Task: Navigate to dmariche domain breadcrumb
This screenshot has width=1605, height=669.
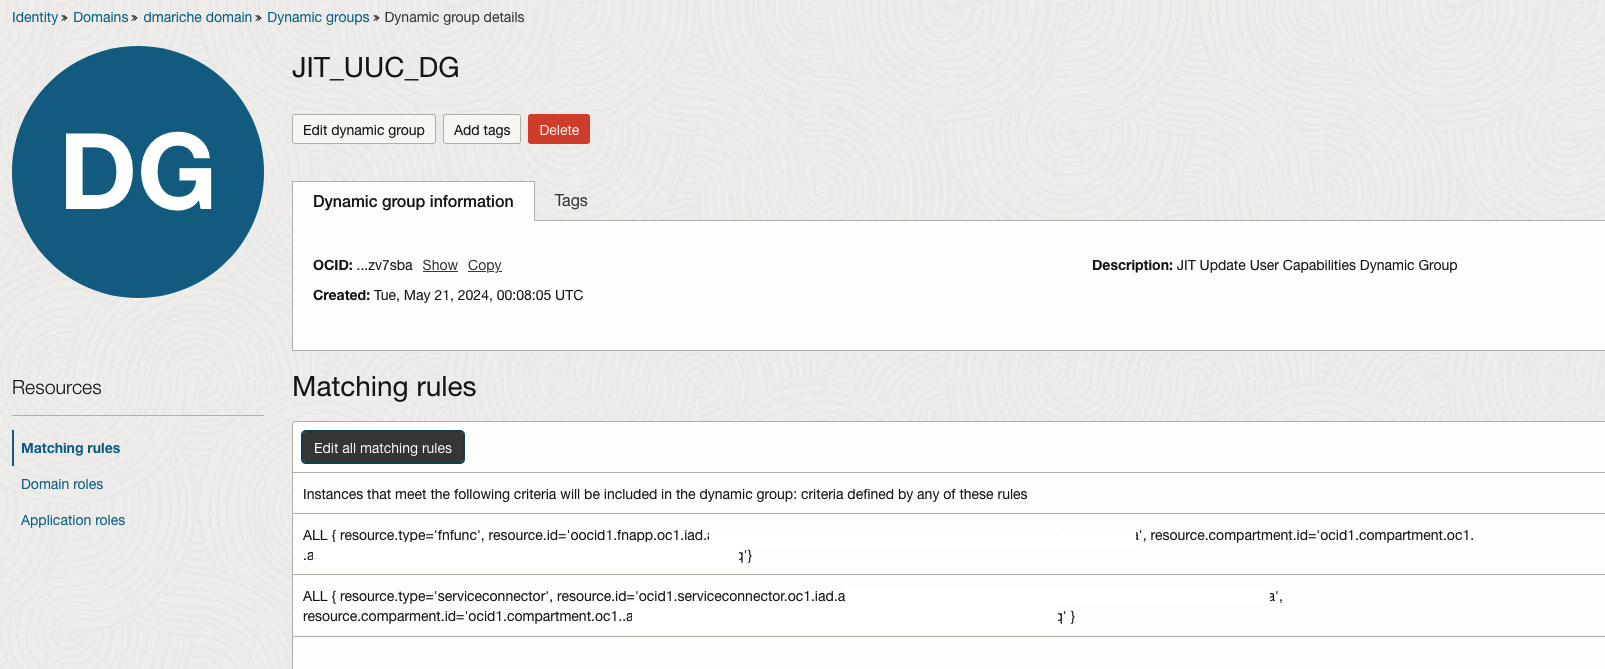Action: pos(197,17)
